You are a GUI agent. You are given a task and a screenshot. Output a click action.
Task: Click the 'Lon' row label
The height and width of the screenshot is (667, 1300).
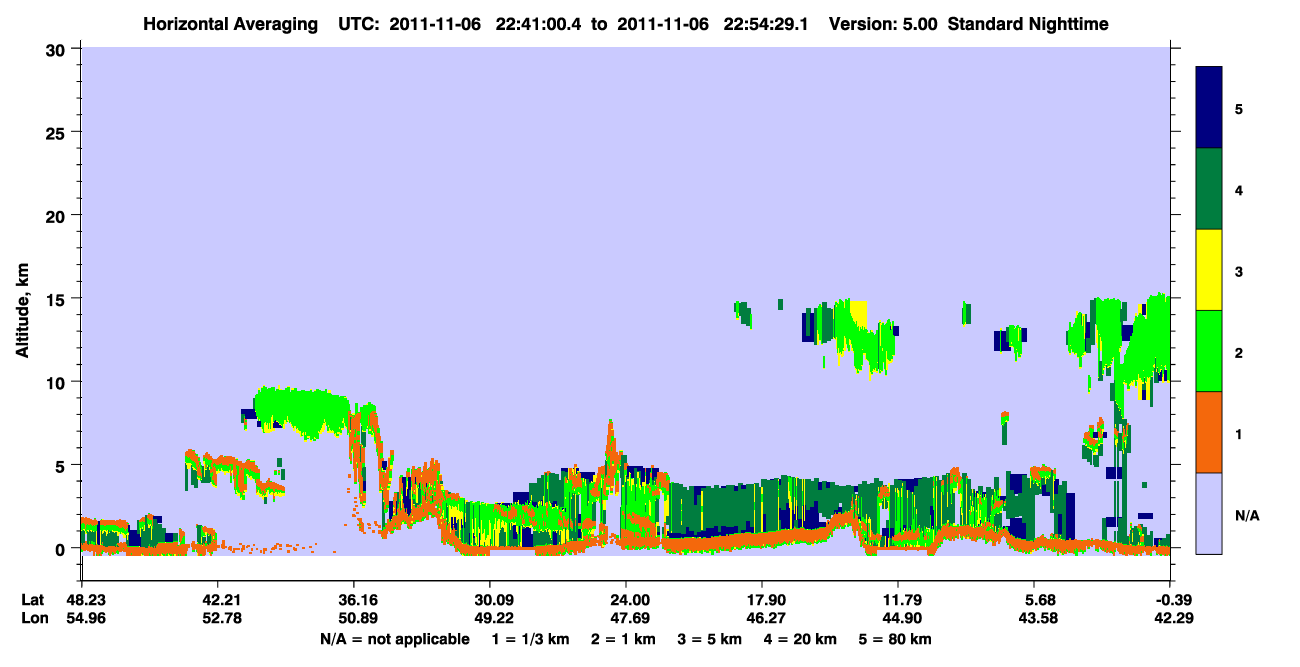(x=34, y=618)
